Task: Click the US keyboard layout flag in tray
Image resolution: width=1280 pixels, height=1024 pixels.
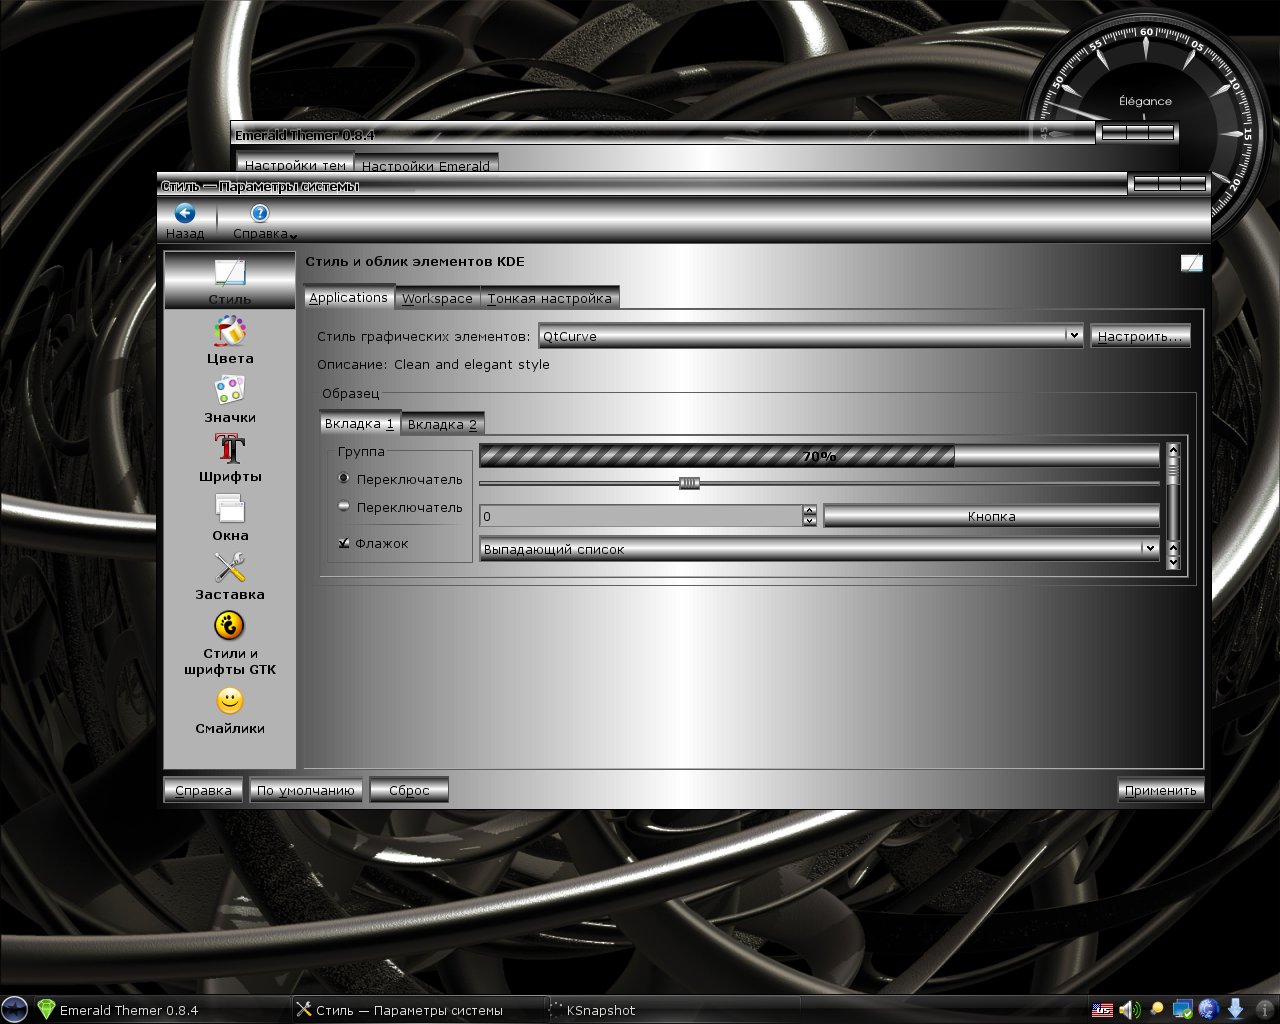Action: [x=1102, y=1010]
